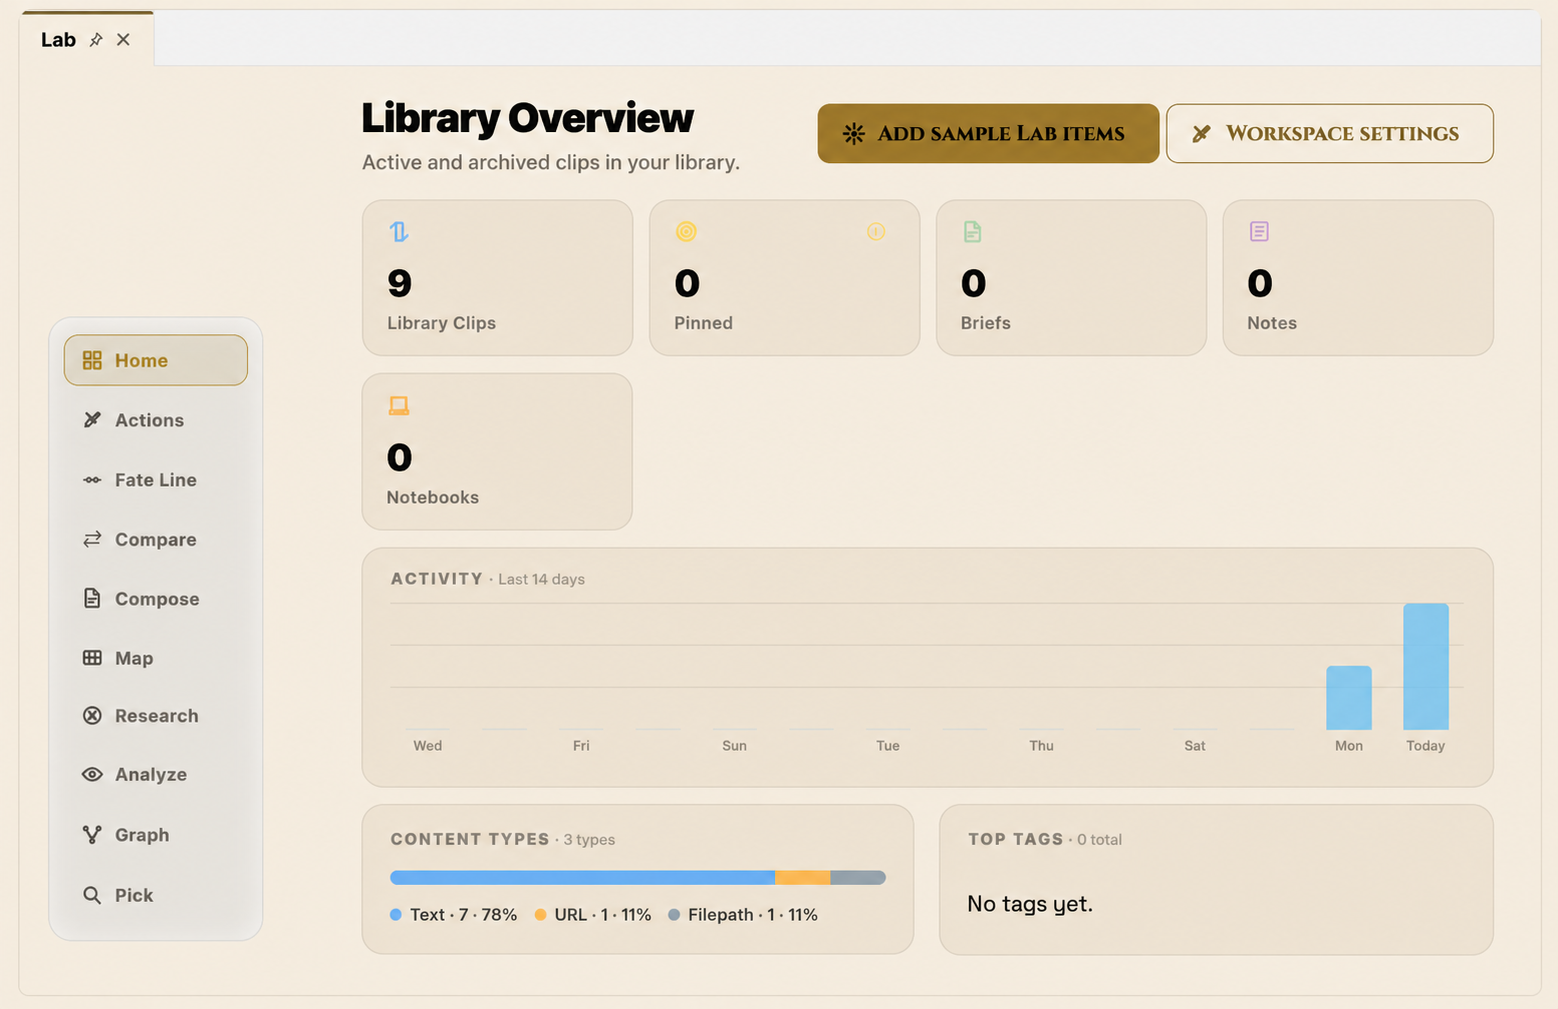Click the Compose document icon
Screen dimensions: 1558x1009
coord(92,598)
